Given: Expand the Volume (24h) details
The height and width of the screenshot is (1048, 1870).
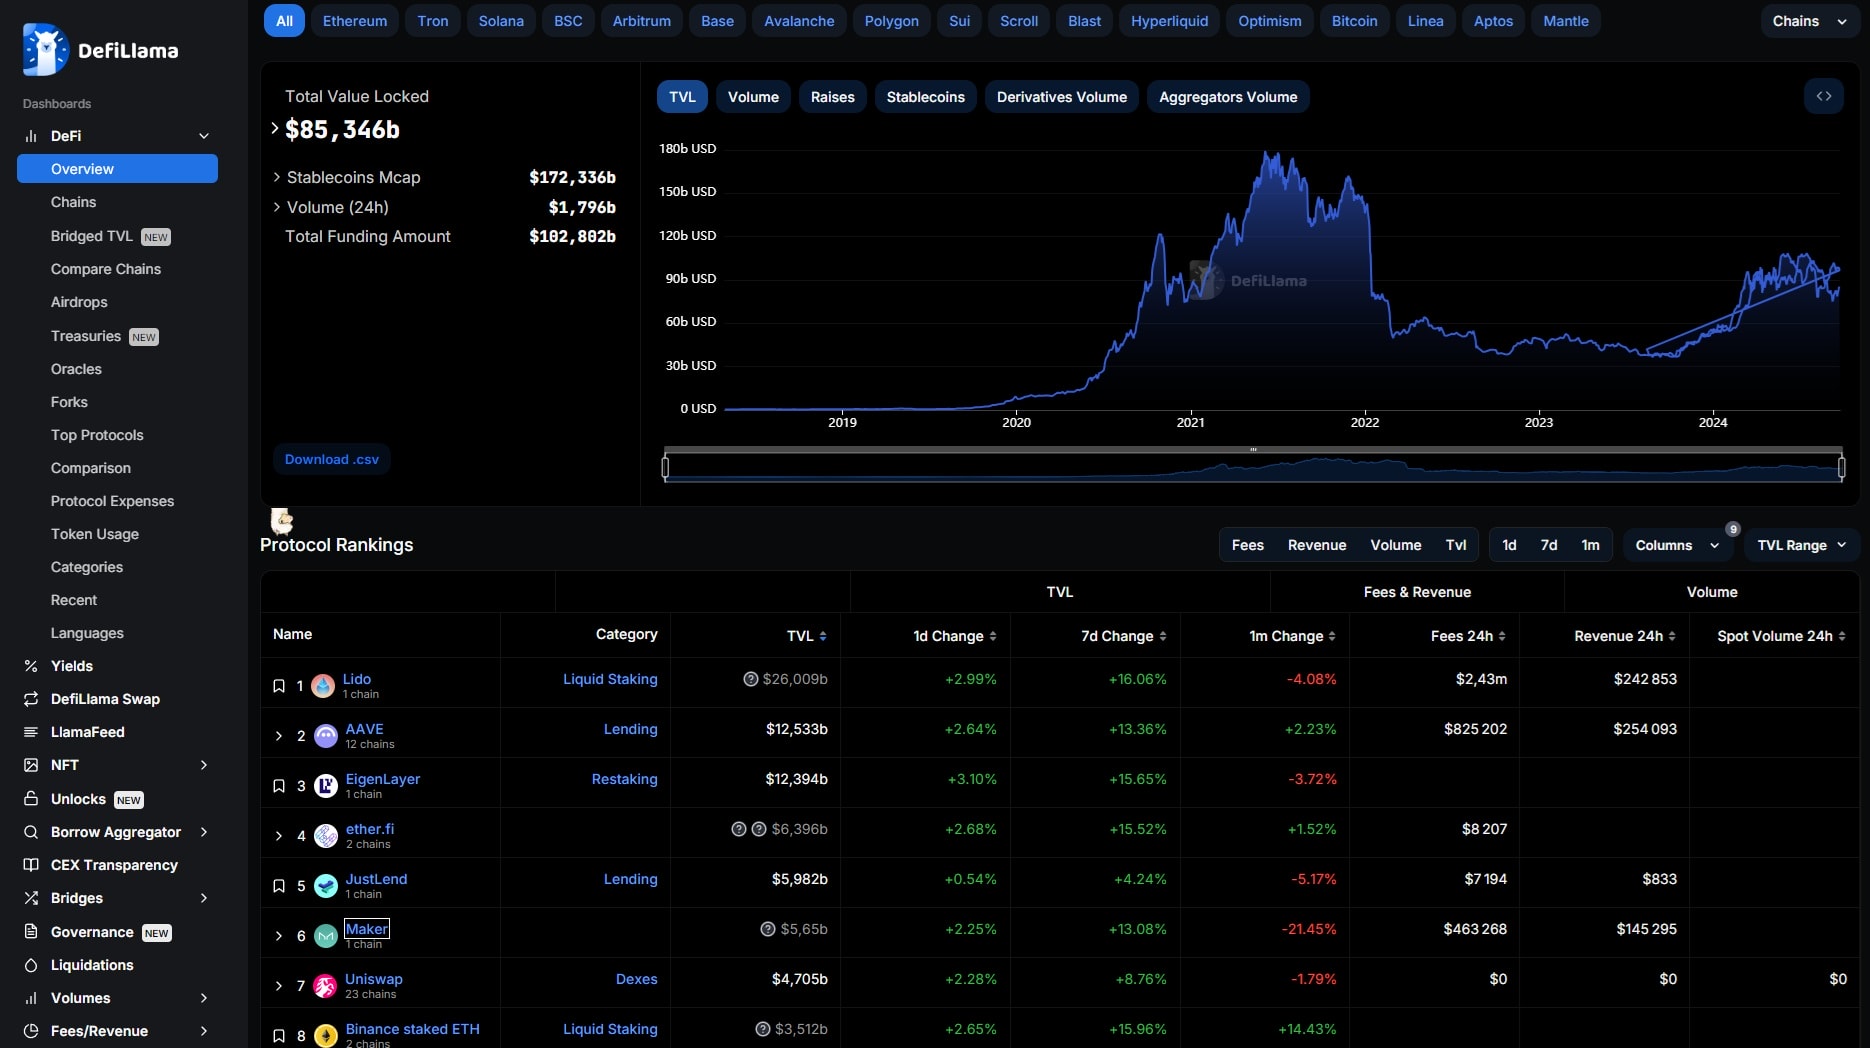Looking at the screenshot, I should (x=277, y=207).
